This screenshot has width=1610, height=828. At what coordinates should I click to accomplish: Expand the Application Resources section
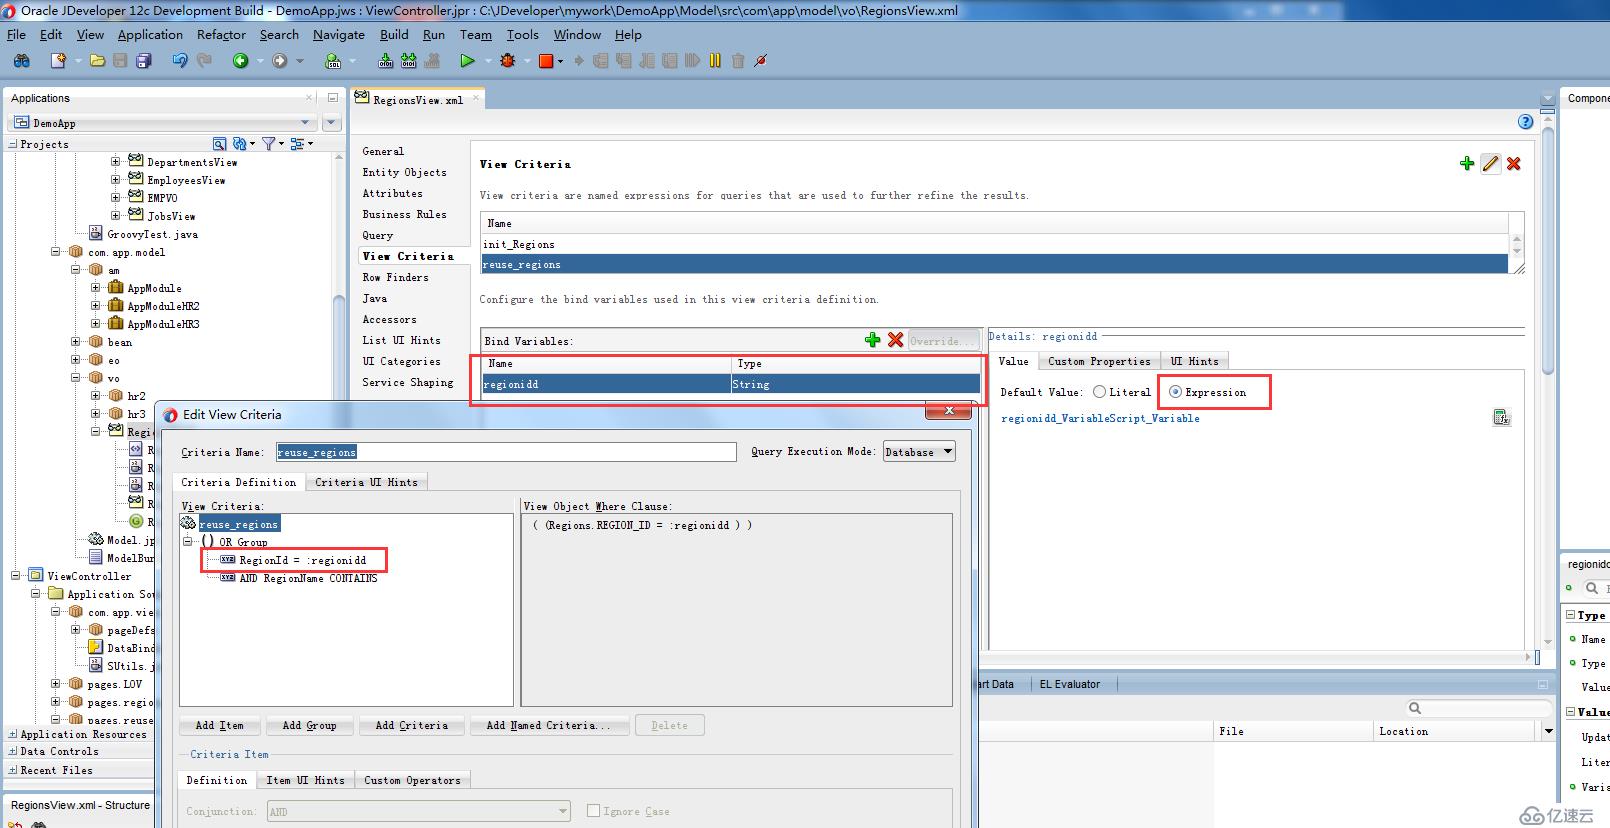click(x=12, y=734)
